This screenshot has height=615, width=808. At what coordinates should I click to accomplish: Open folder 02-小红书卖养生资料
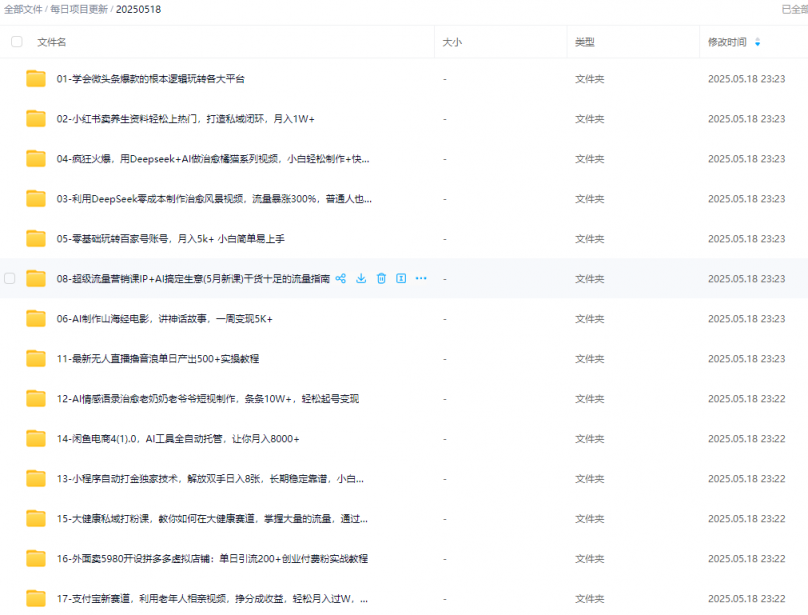[185, 118]
